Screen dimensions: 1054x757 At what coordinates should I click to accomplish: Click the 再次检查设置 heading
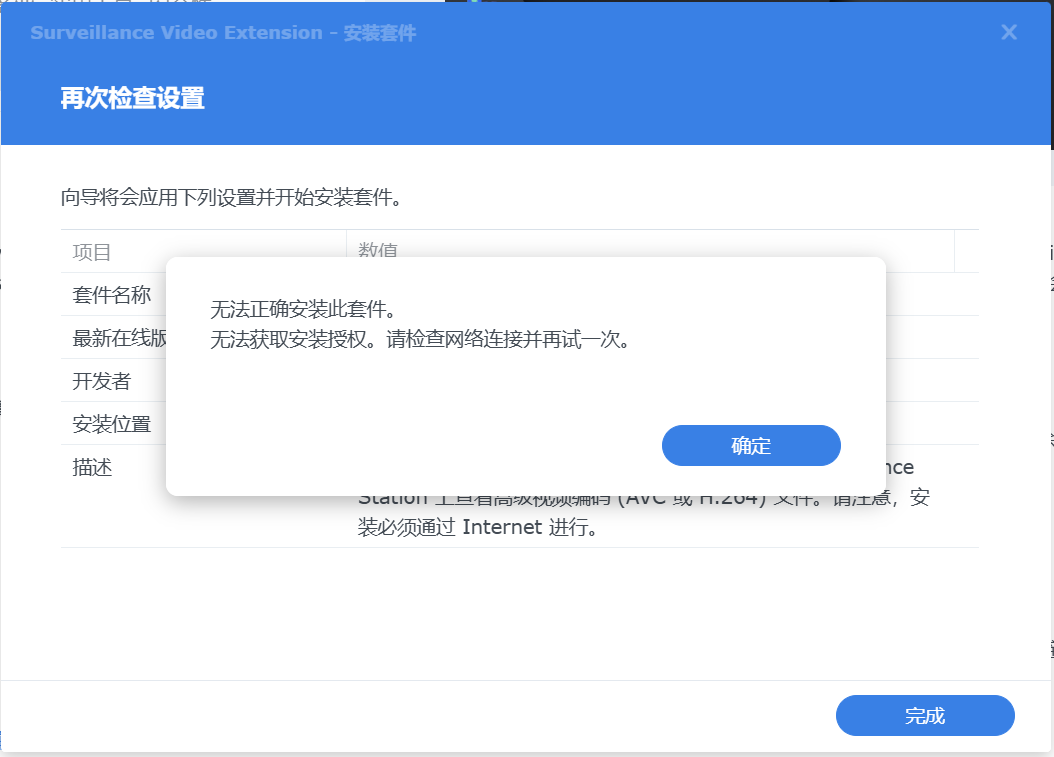pos(132,98)
